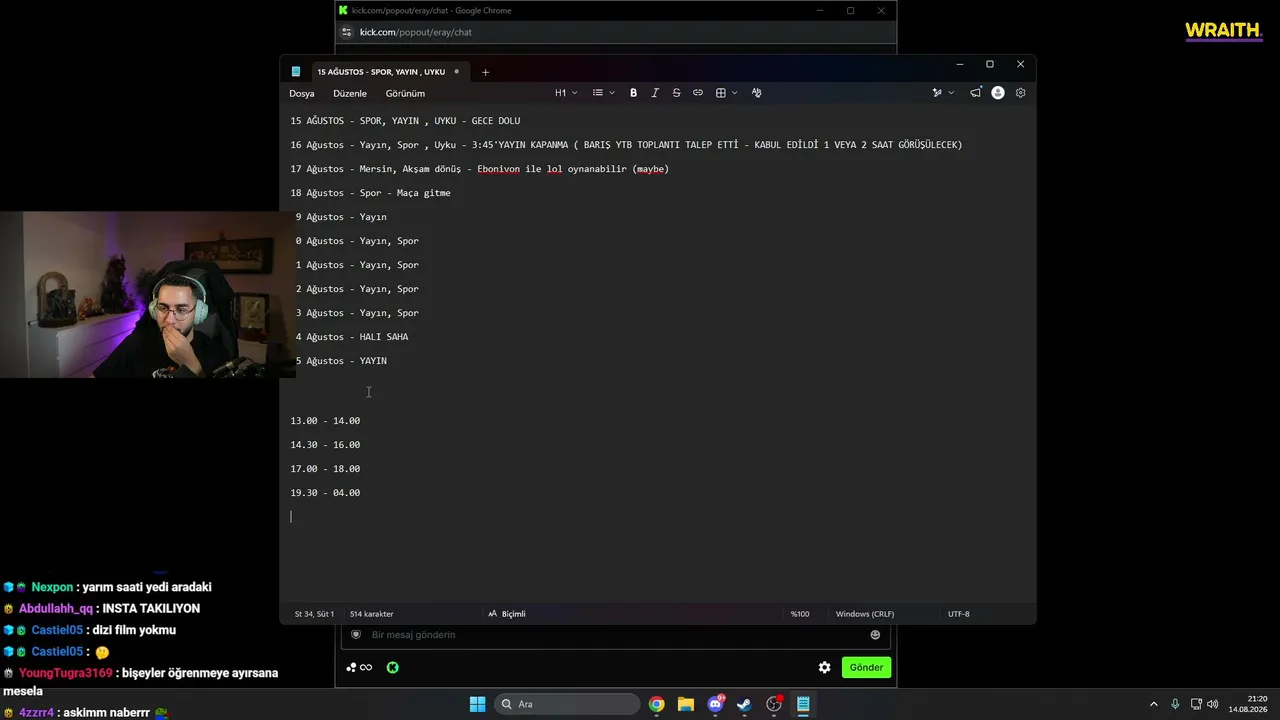Click the username Nexpon in stream chat
1280x720 pixels.
(x=52, y=587)
